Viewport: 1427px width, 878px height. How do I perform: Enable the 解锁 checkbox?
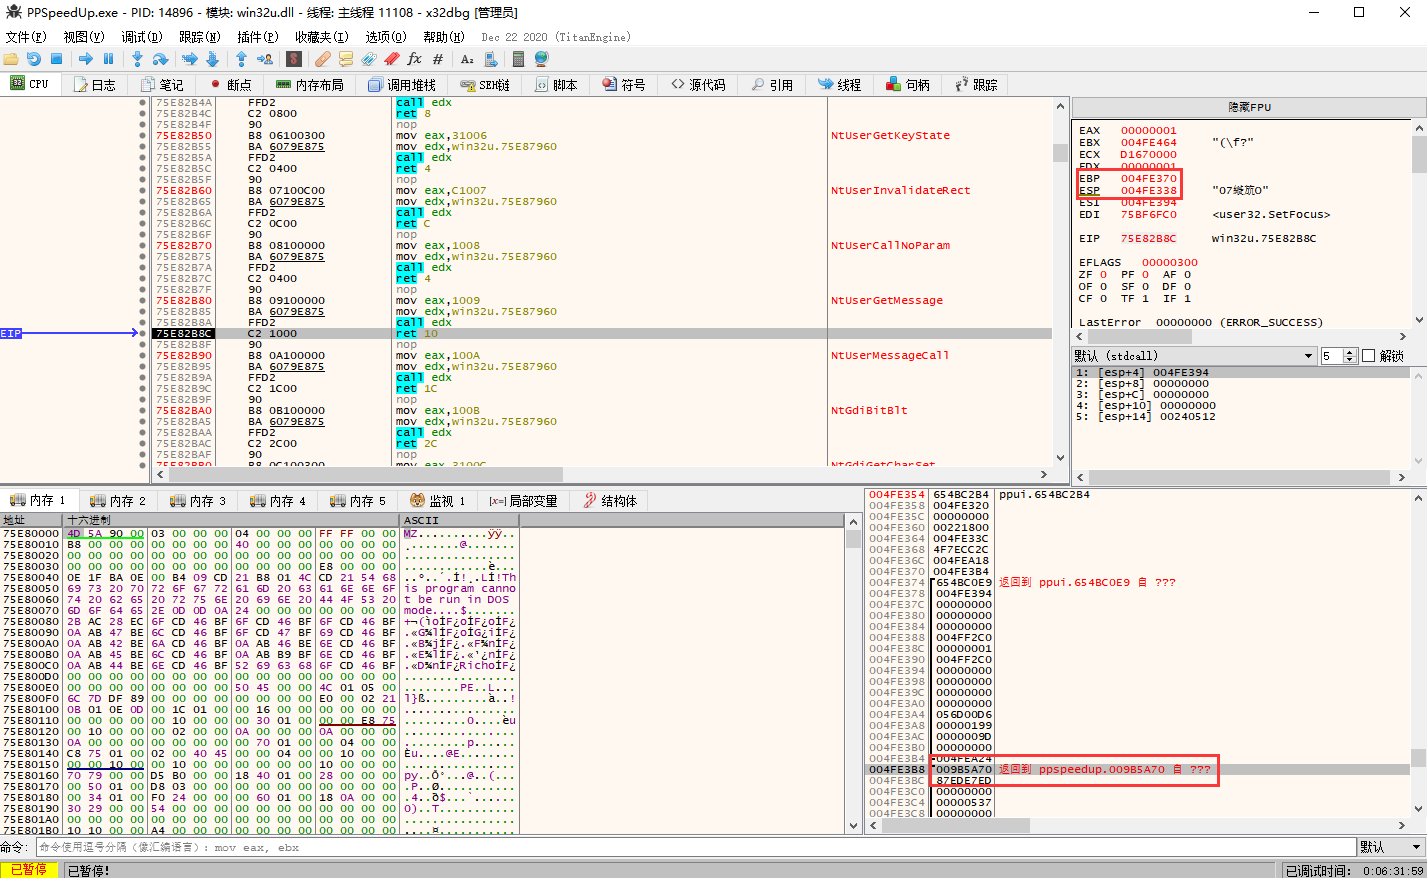tap(1369, 356)
